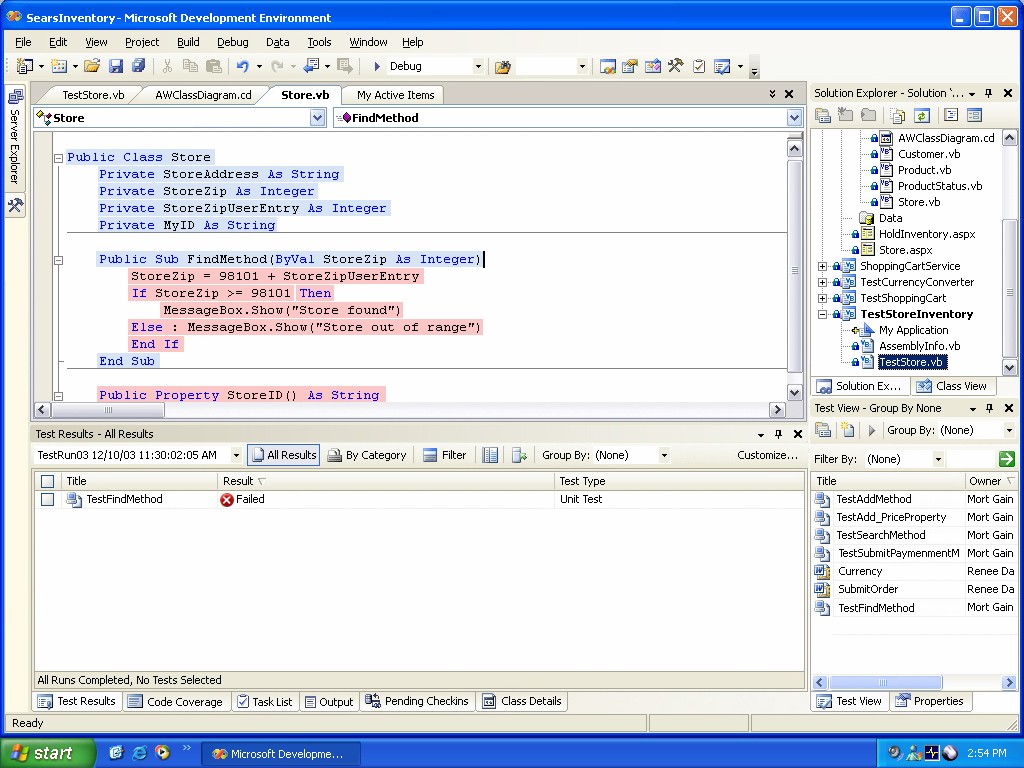Toggle the All Results view button
Viewport: 1024px width, 768px height.
click(284, 455)
